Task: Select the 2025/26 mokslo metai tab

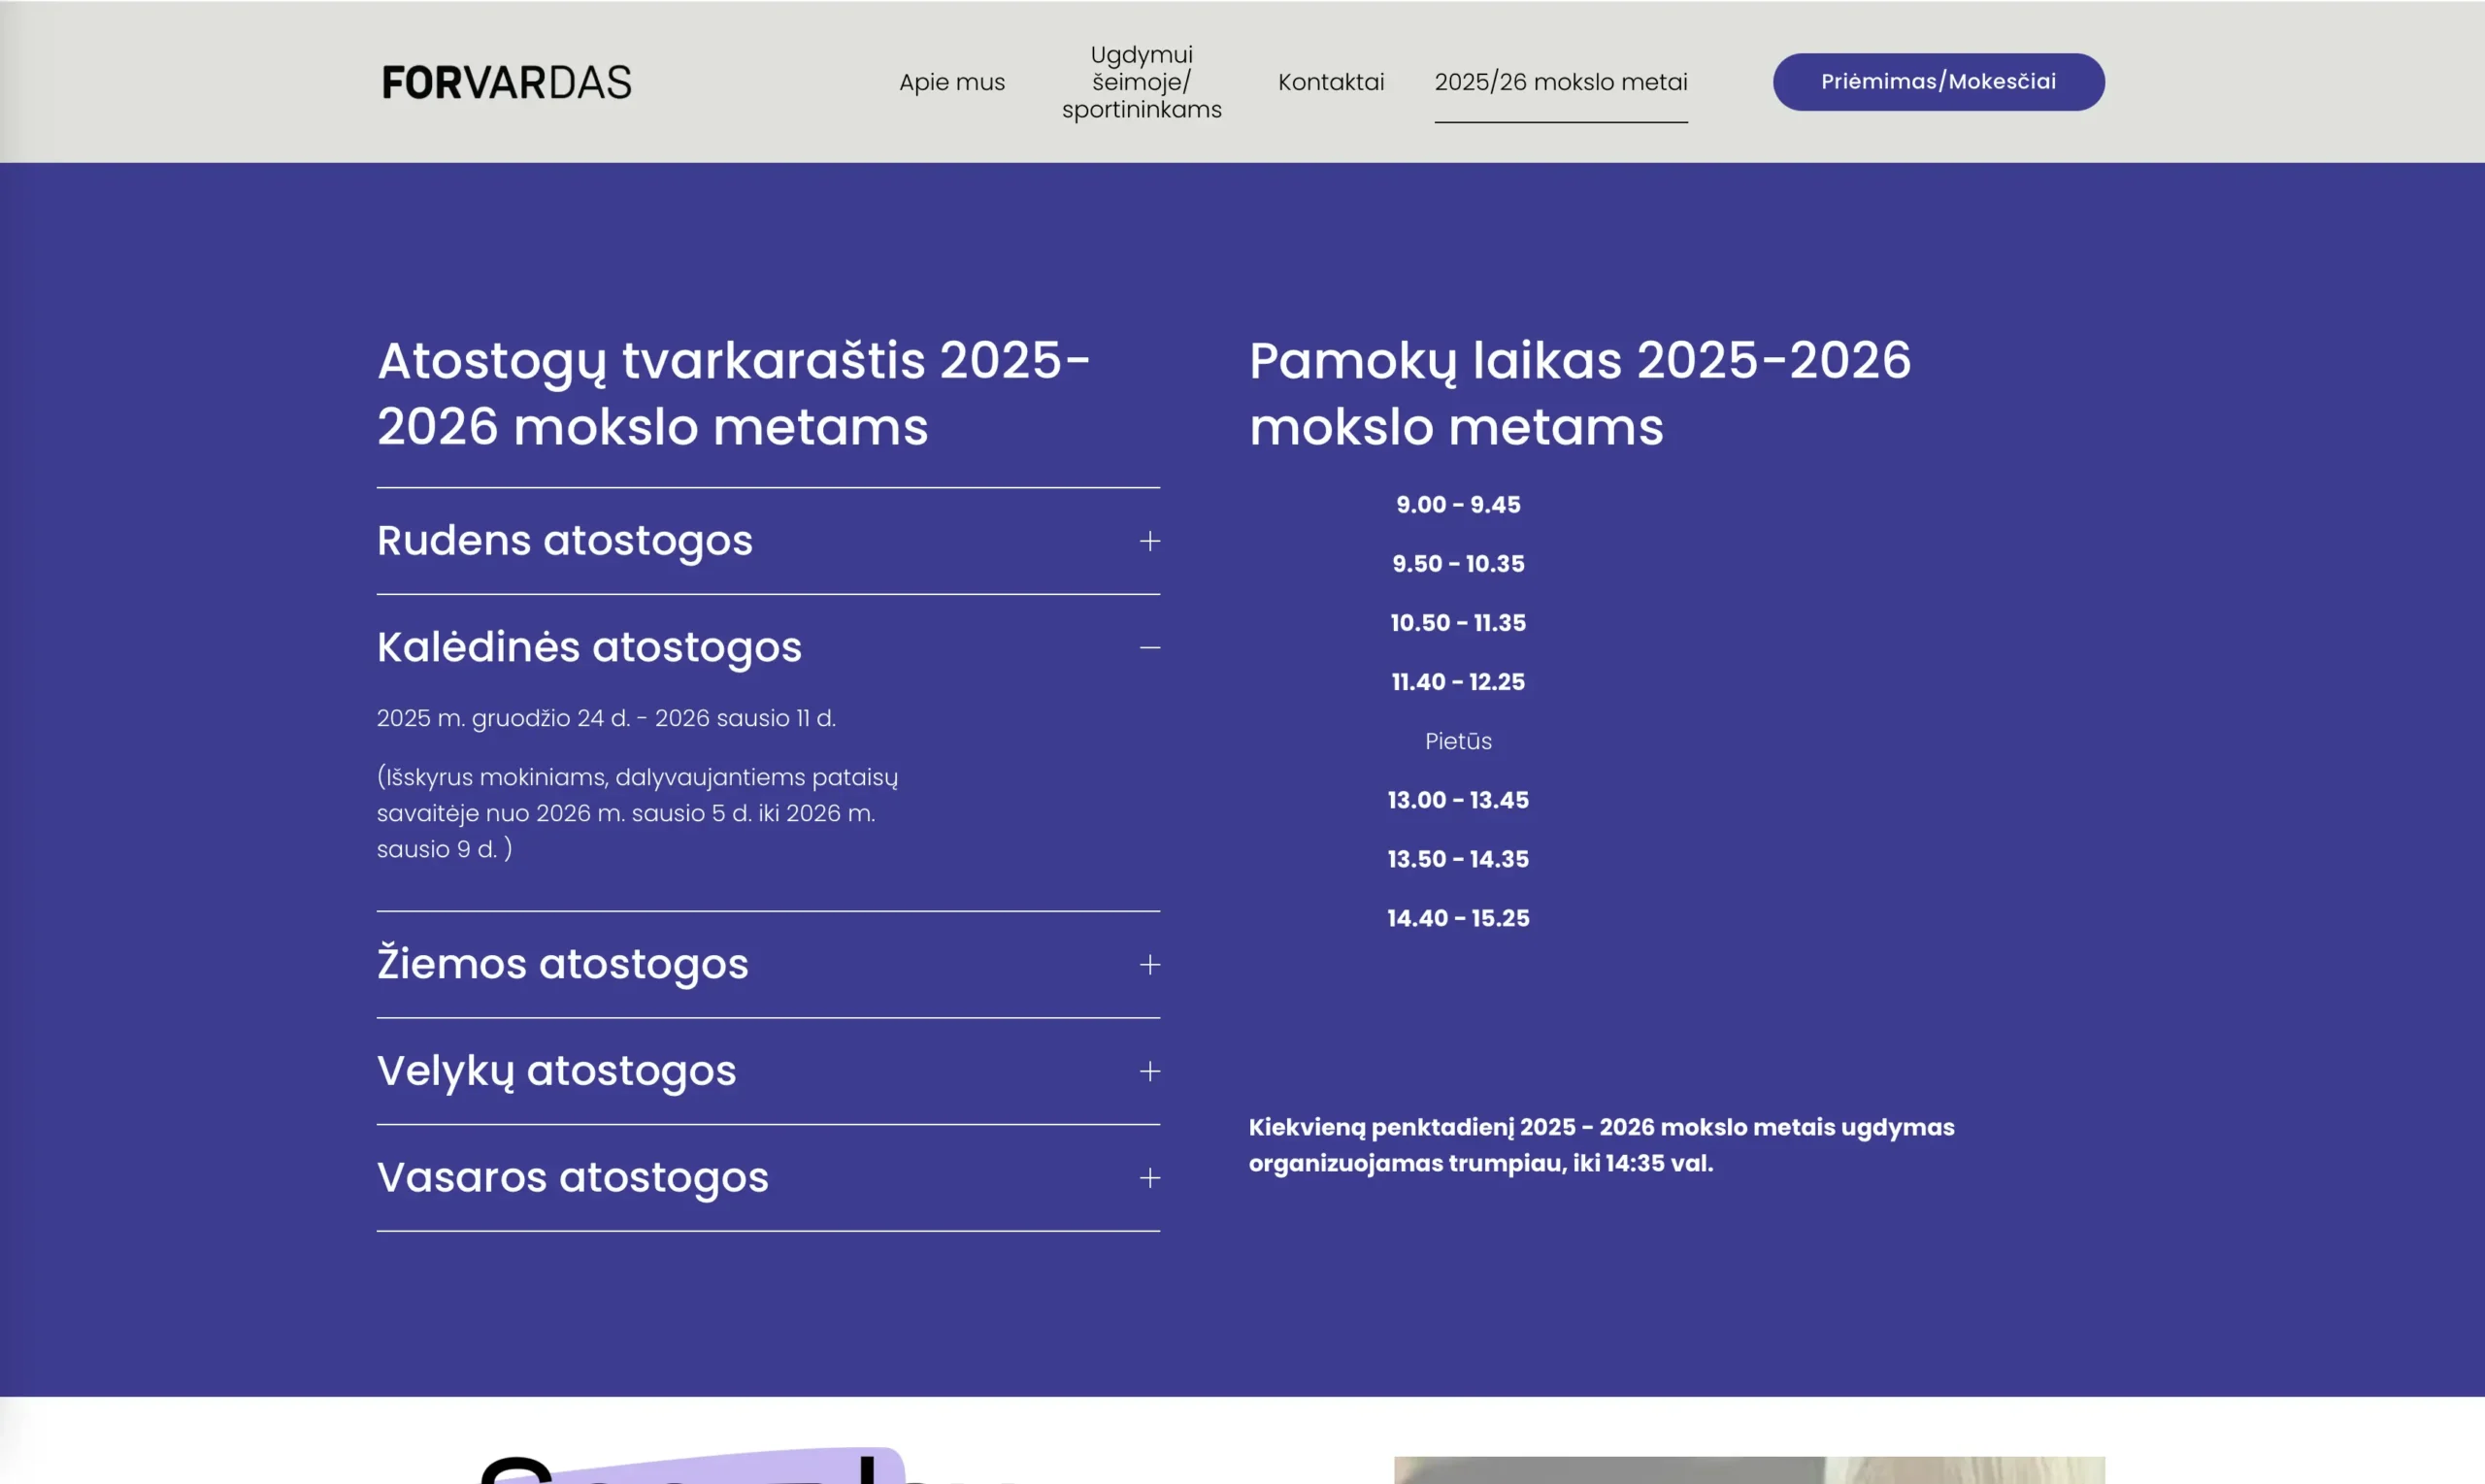Action: point(1560,82)
